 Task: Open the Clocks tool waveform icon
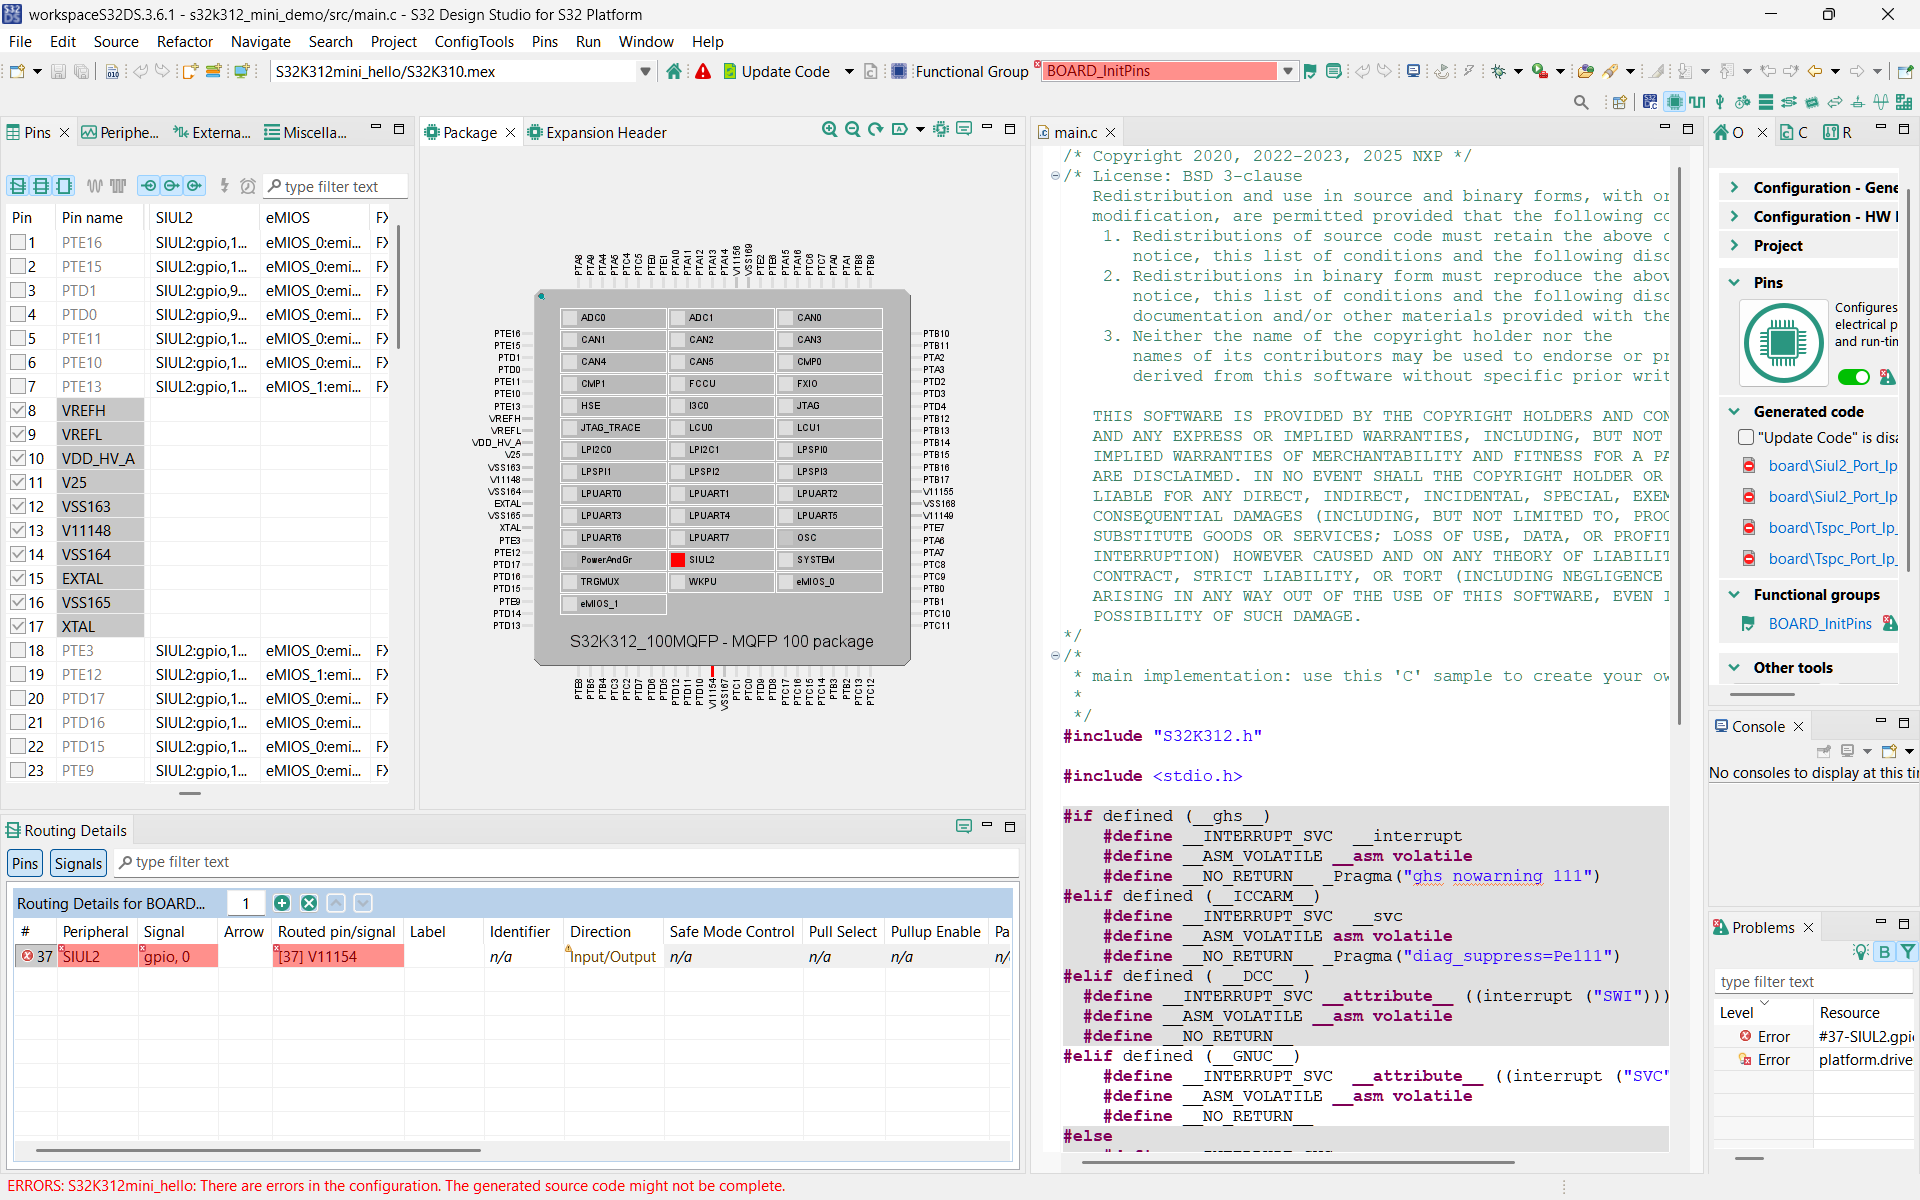1698,102
